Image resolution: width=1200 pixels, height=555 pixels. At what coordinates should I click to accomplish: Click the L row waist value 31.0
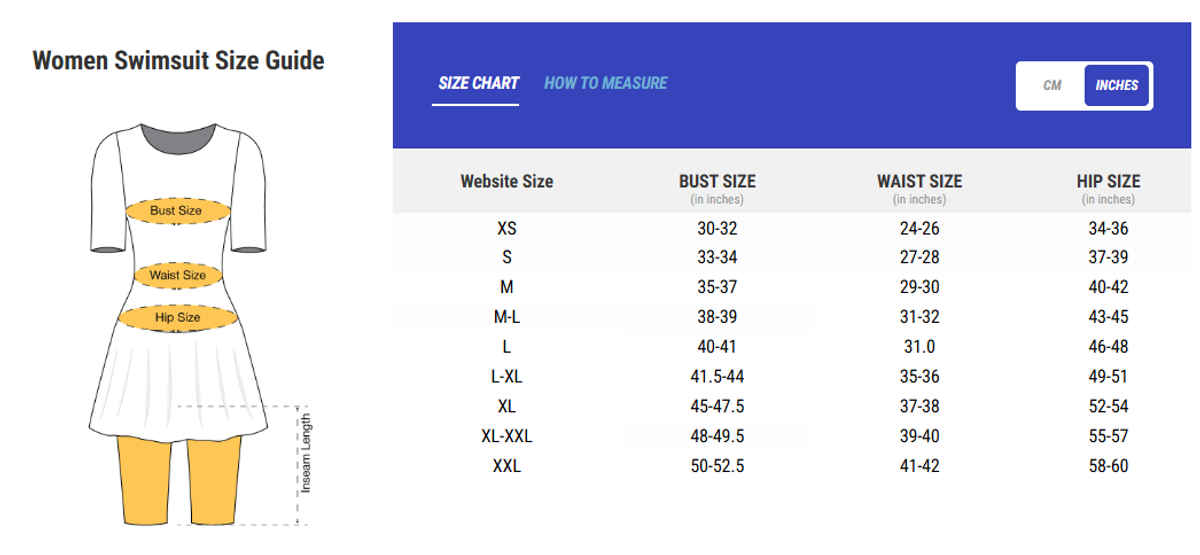click(x=919, y=347)
